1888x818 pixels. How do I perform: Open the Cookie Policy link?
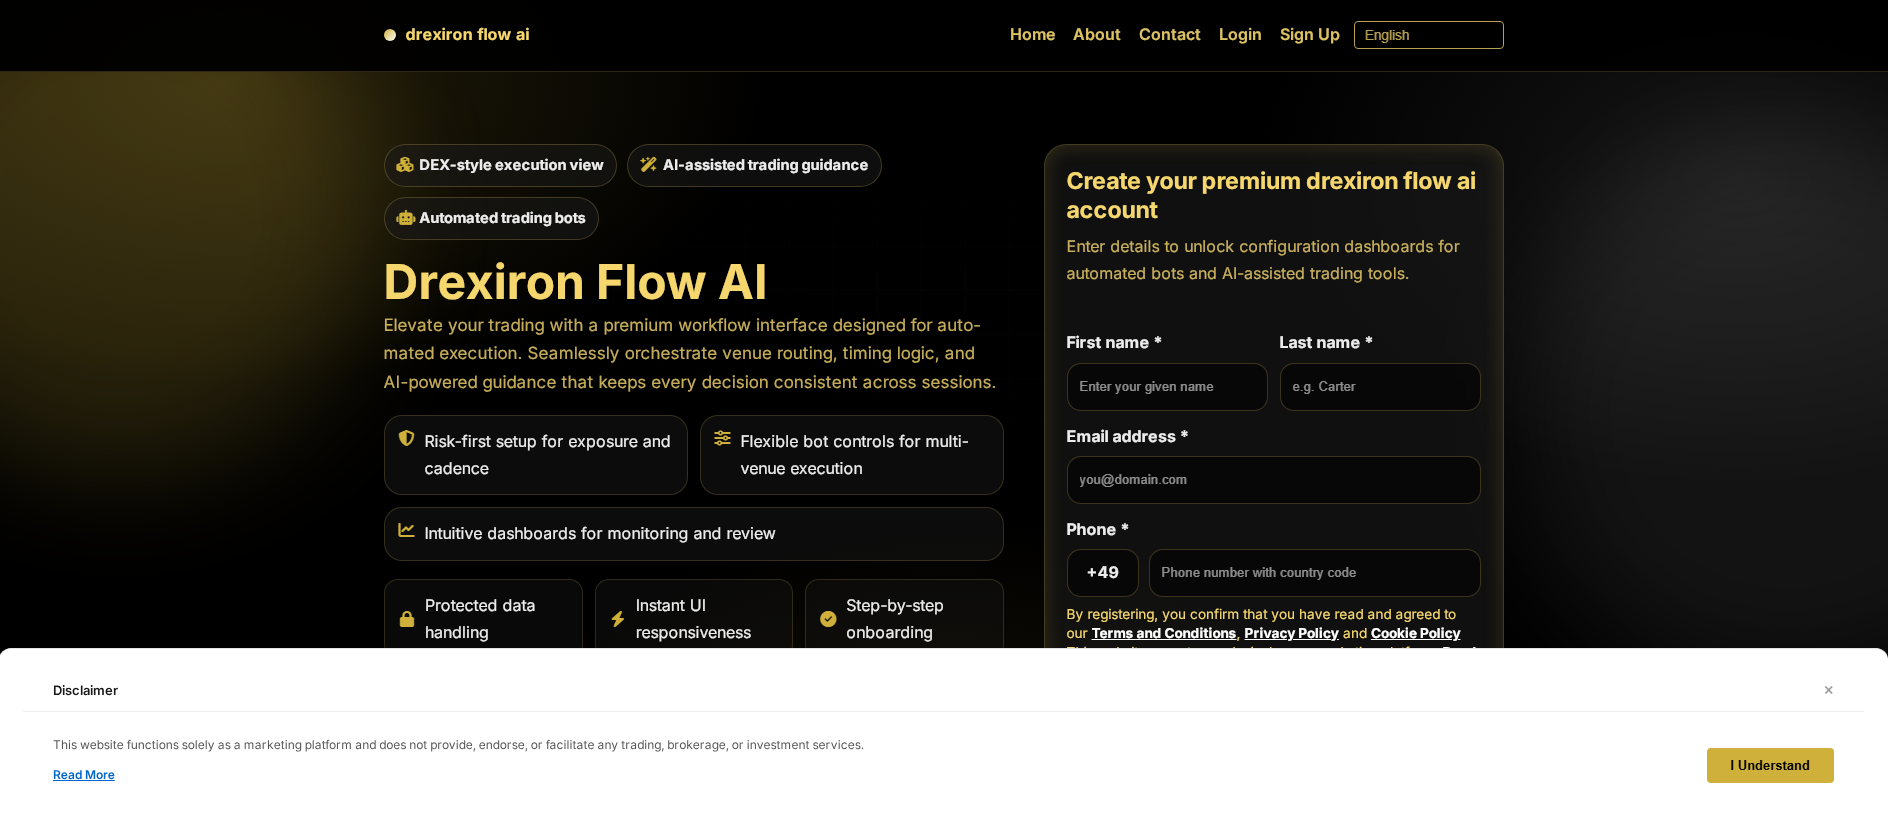click(x=1416, y=633)
